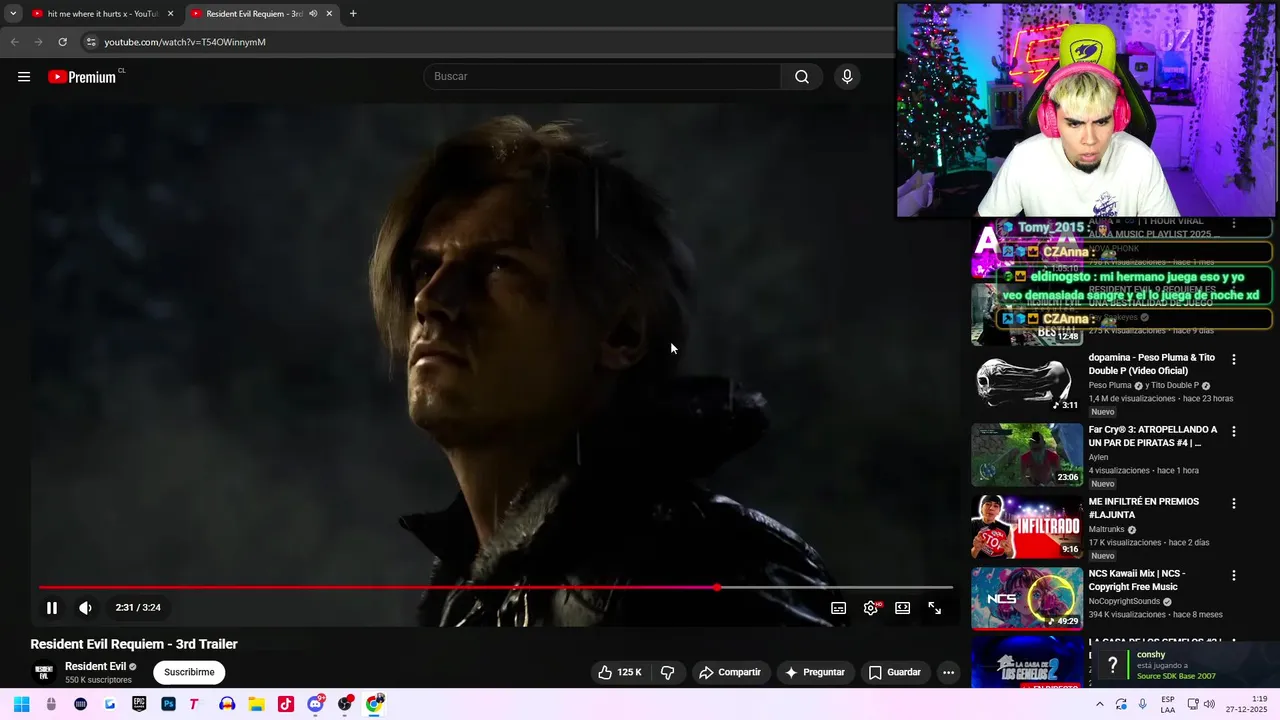
Task: Open Far Cry 3 video thumbnail
Action: pos(1027,454)
